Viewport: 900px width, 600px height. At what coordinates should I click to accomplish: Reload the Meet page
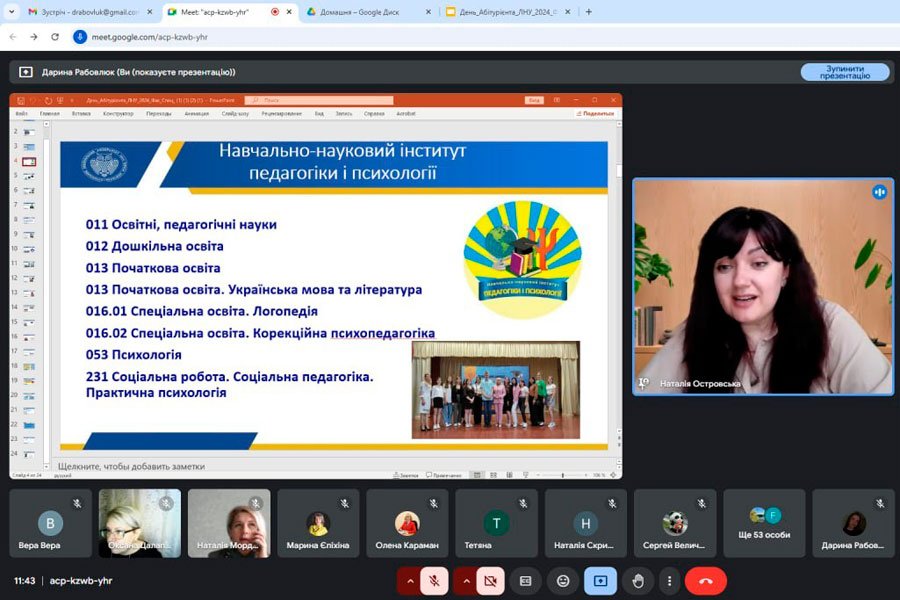coord(55,36)
